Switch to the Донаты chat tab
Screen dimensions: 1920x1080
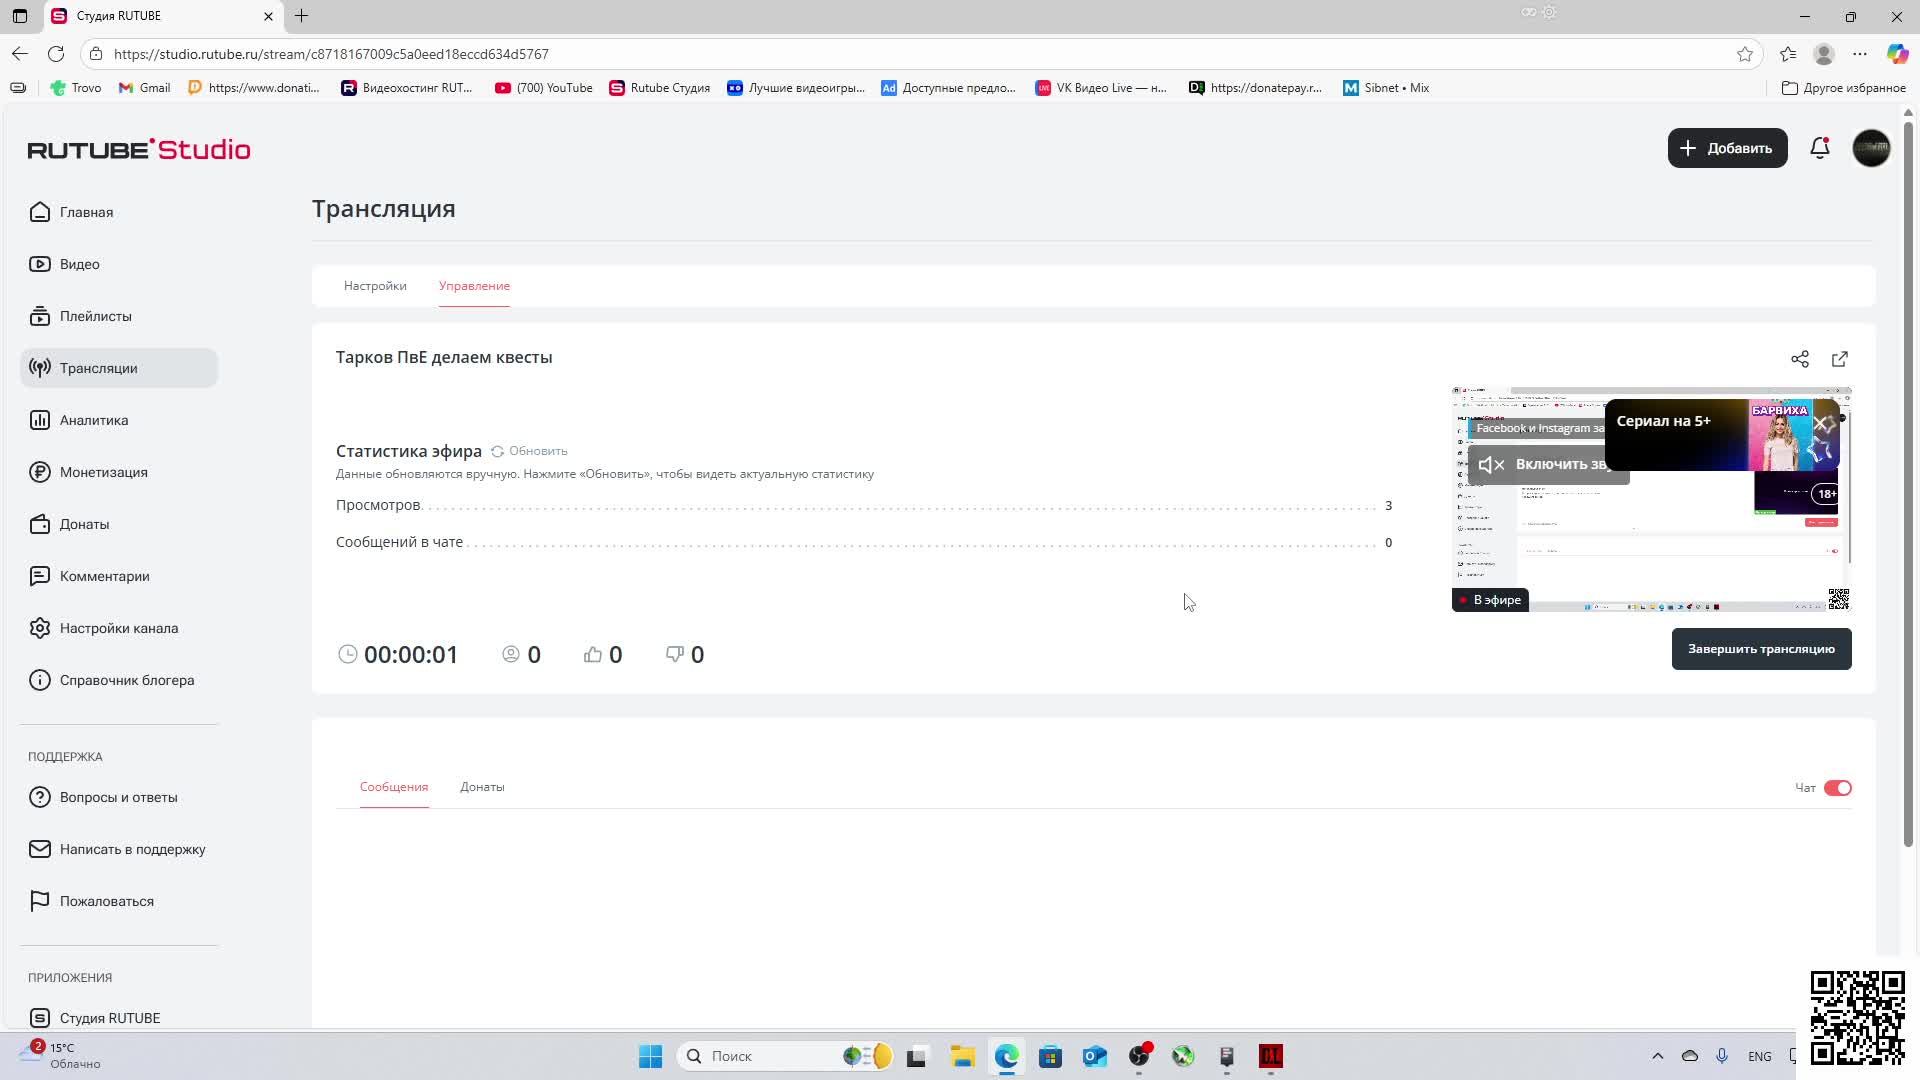pos(482,787)
